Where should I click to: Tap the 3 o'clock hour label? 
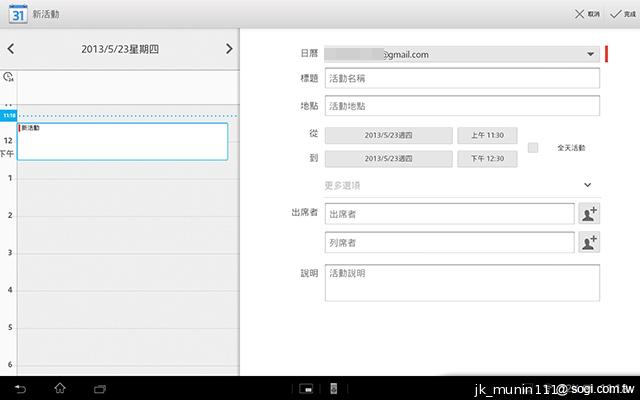10,253
